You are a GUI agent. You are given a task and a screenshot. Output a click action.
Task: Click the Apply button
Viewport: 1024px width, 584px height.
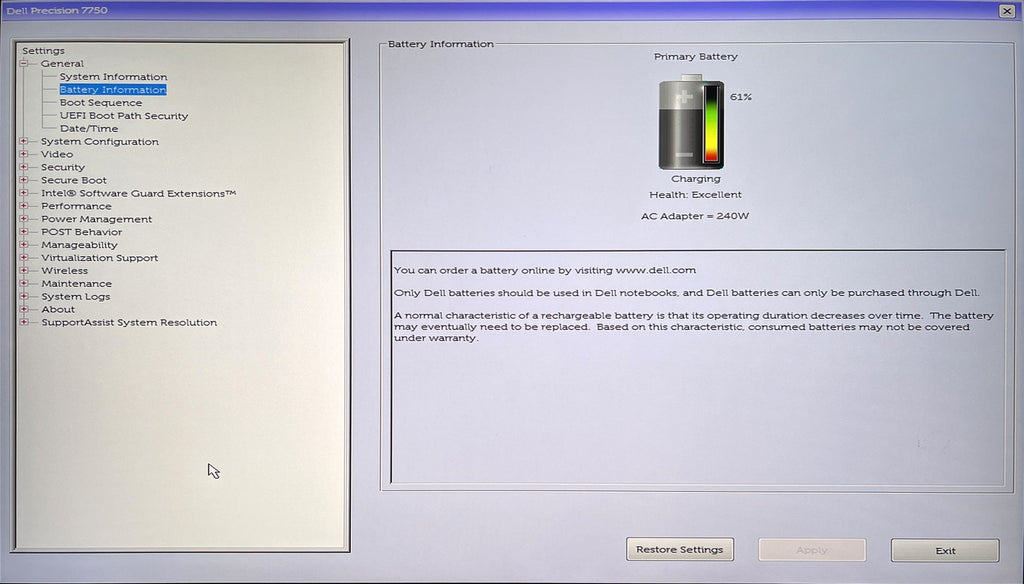(812, 550)
